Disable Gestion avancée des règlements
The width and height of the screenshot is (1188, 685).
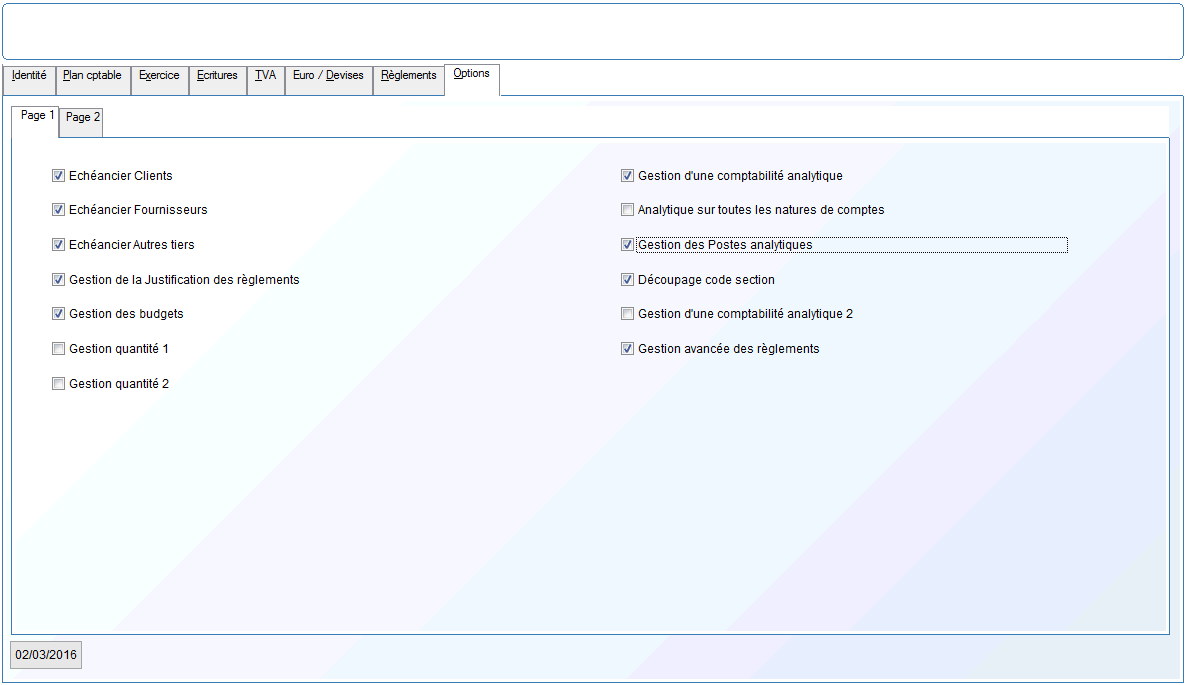click(x=627, y=349)
